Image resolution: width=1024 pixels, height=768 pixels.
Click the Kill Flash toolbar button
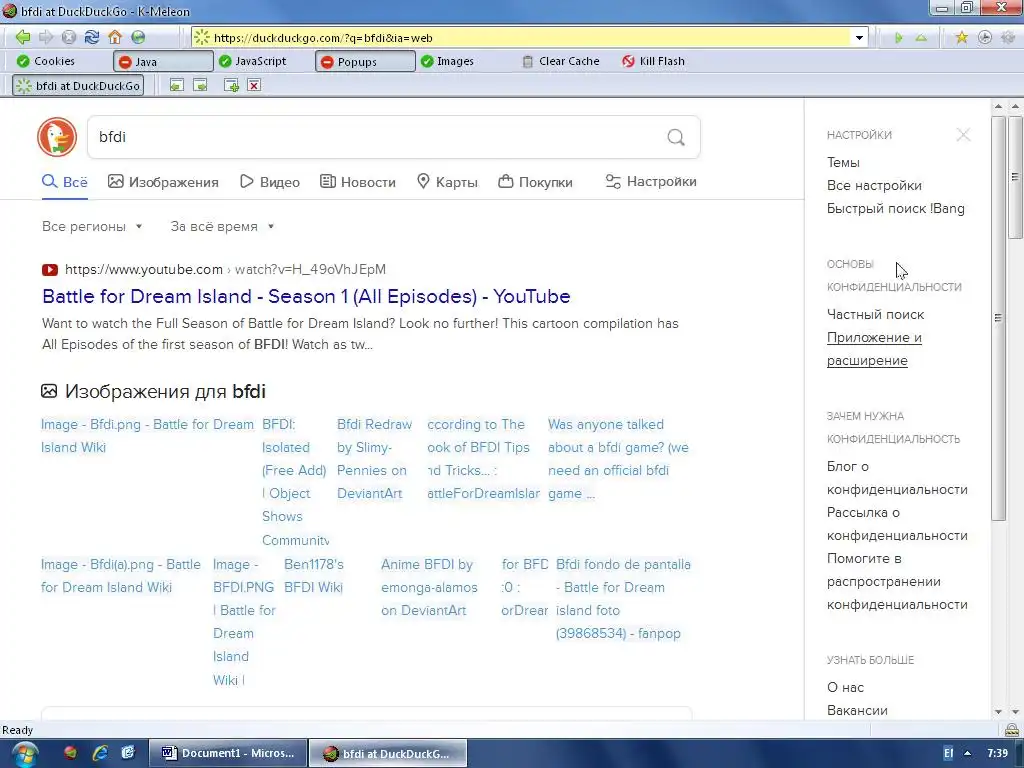653,61
